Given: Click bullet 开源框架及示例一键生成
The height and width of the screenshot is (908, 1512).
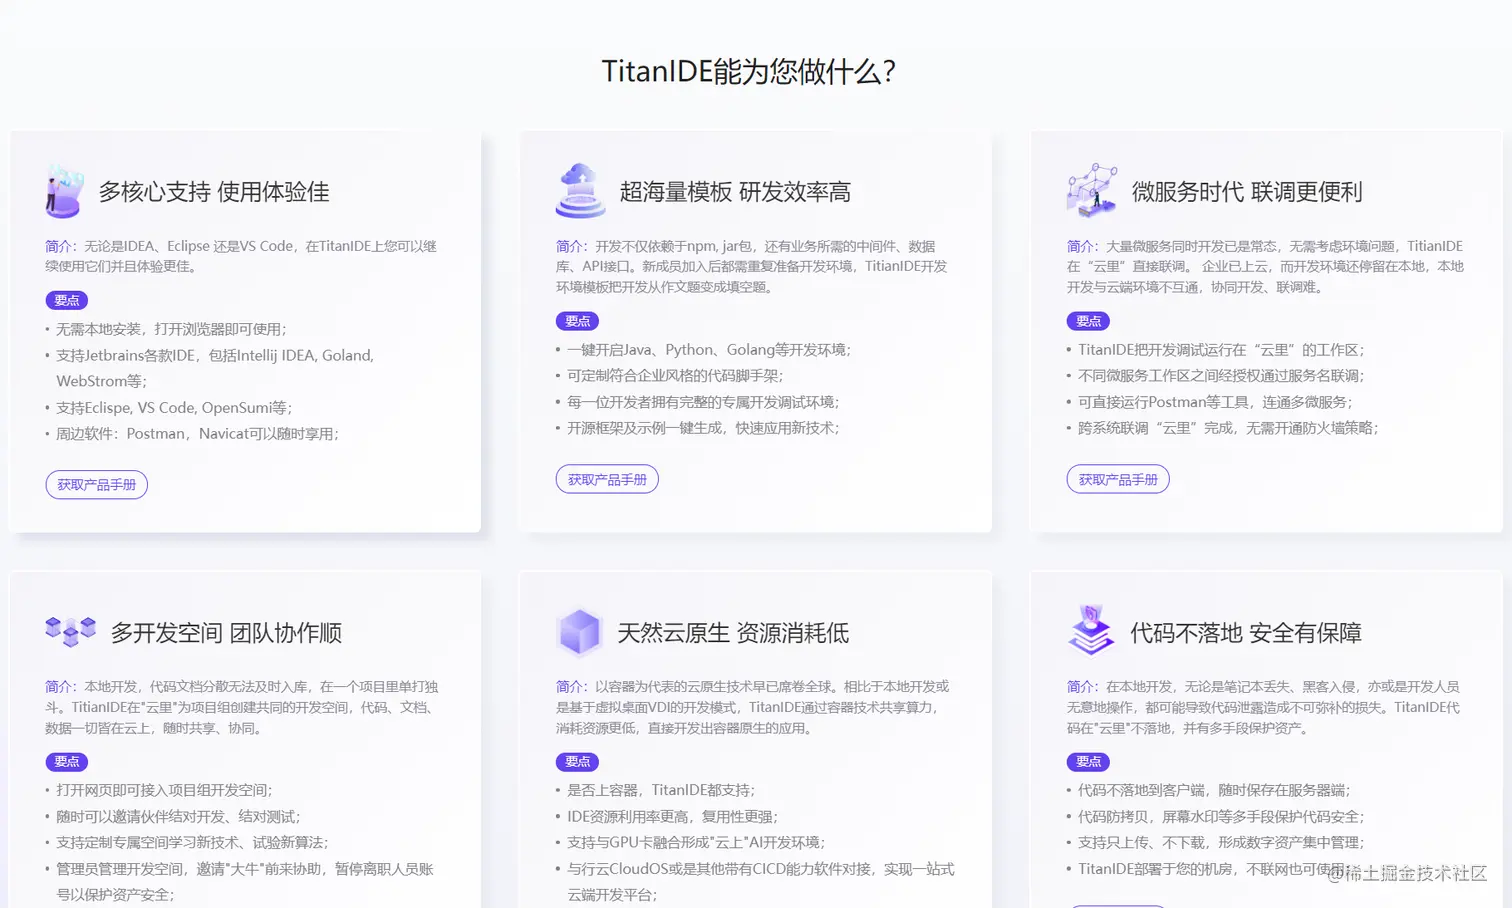Looking at the screenshot, I should [703, 428].
